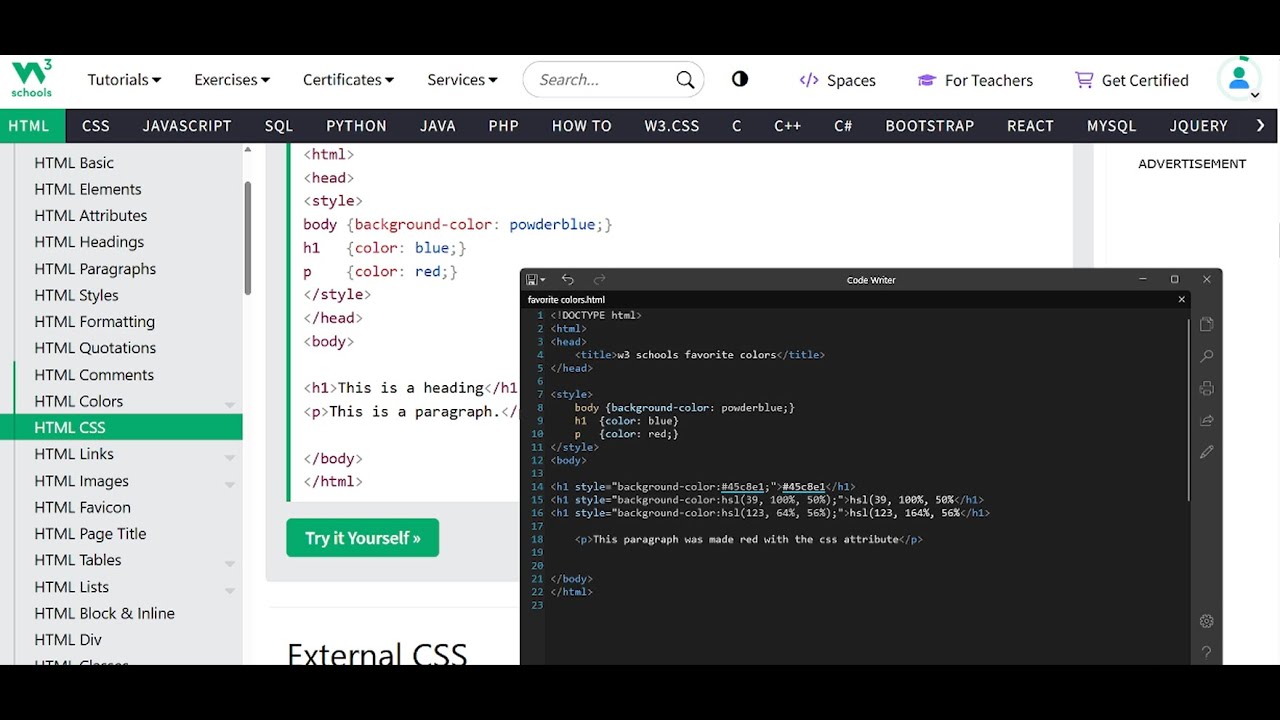Select SQL in the topic navbar

point(279,126)
